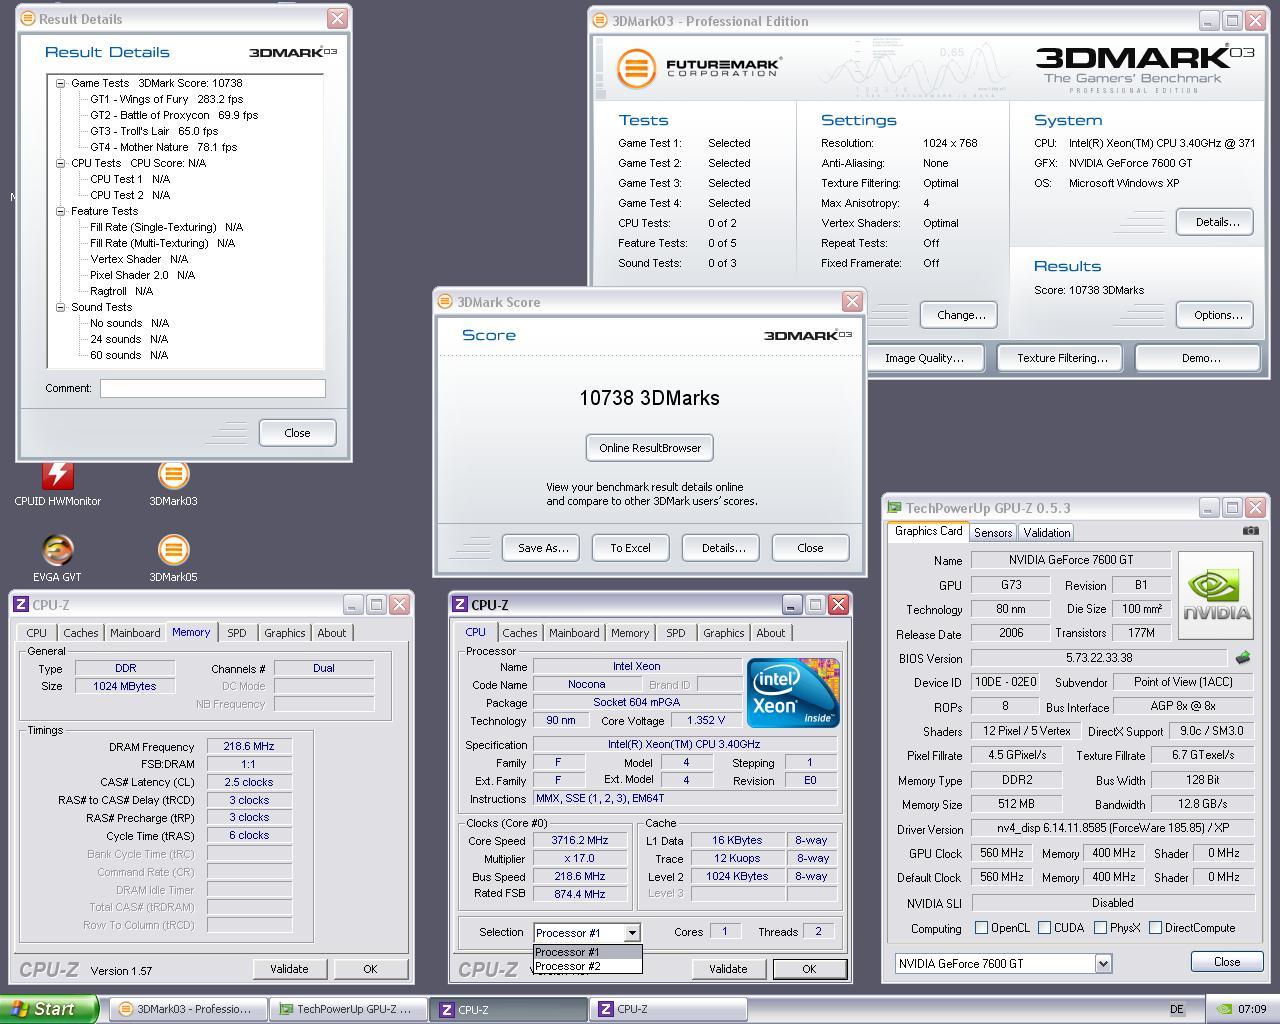
Task: Click the Demo button in 3DMark03
Action: (x=1200, y=358)
